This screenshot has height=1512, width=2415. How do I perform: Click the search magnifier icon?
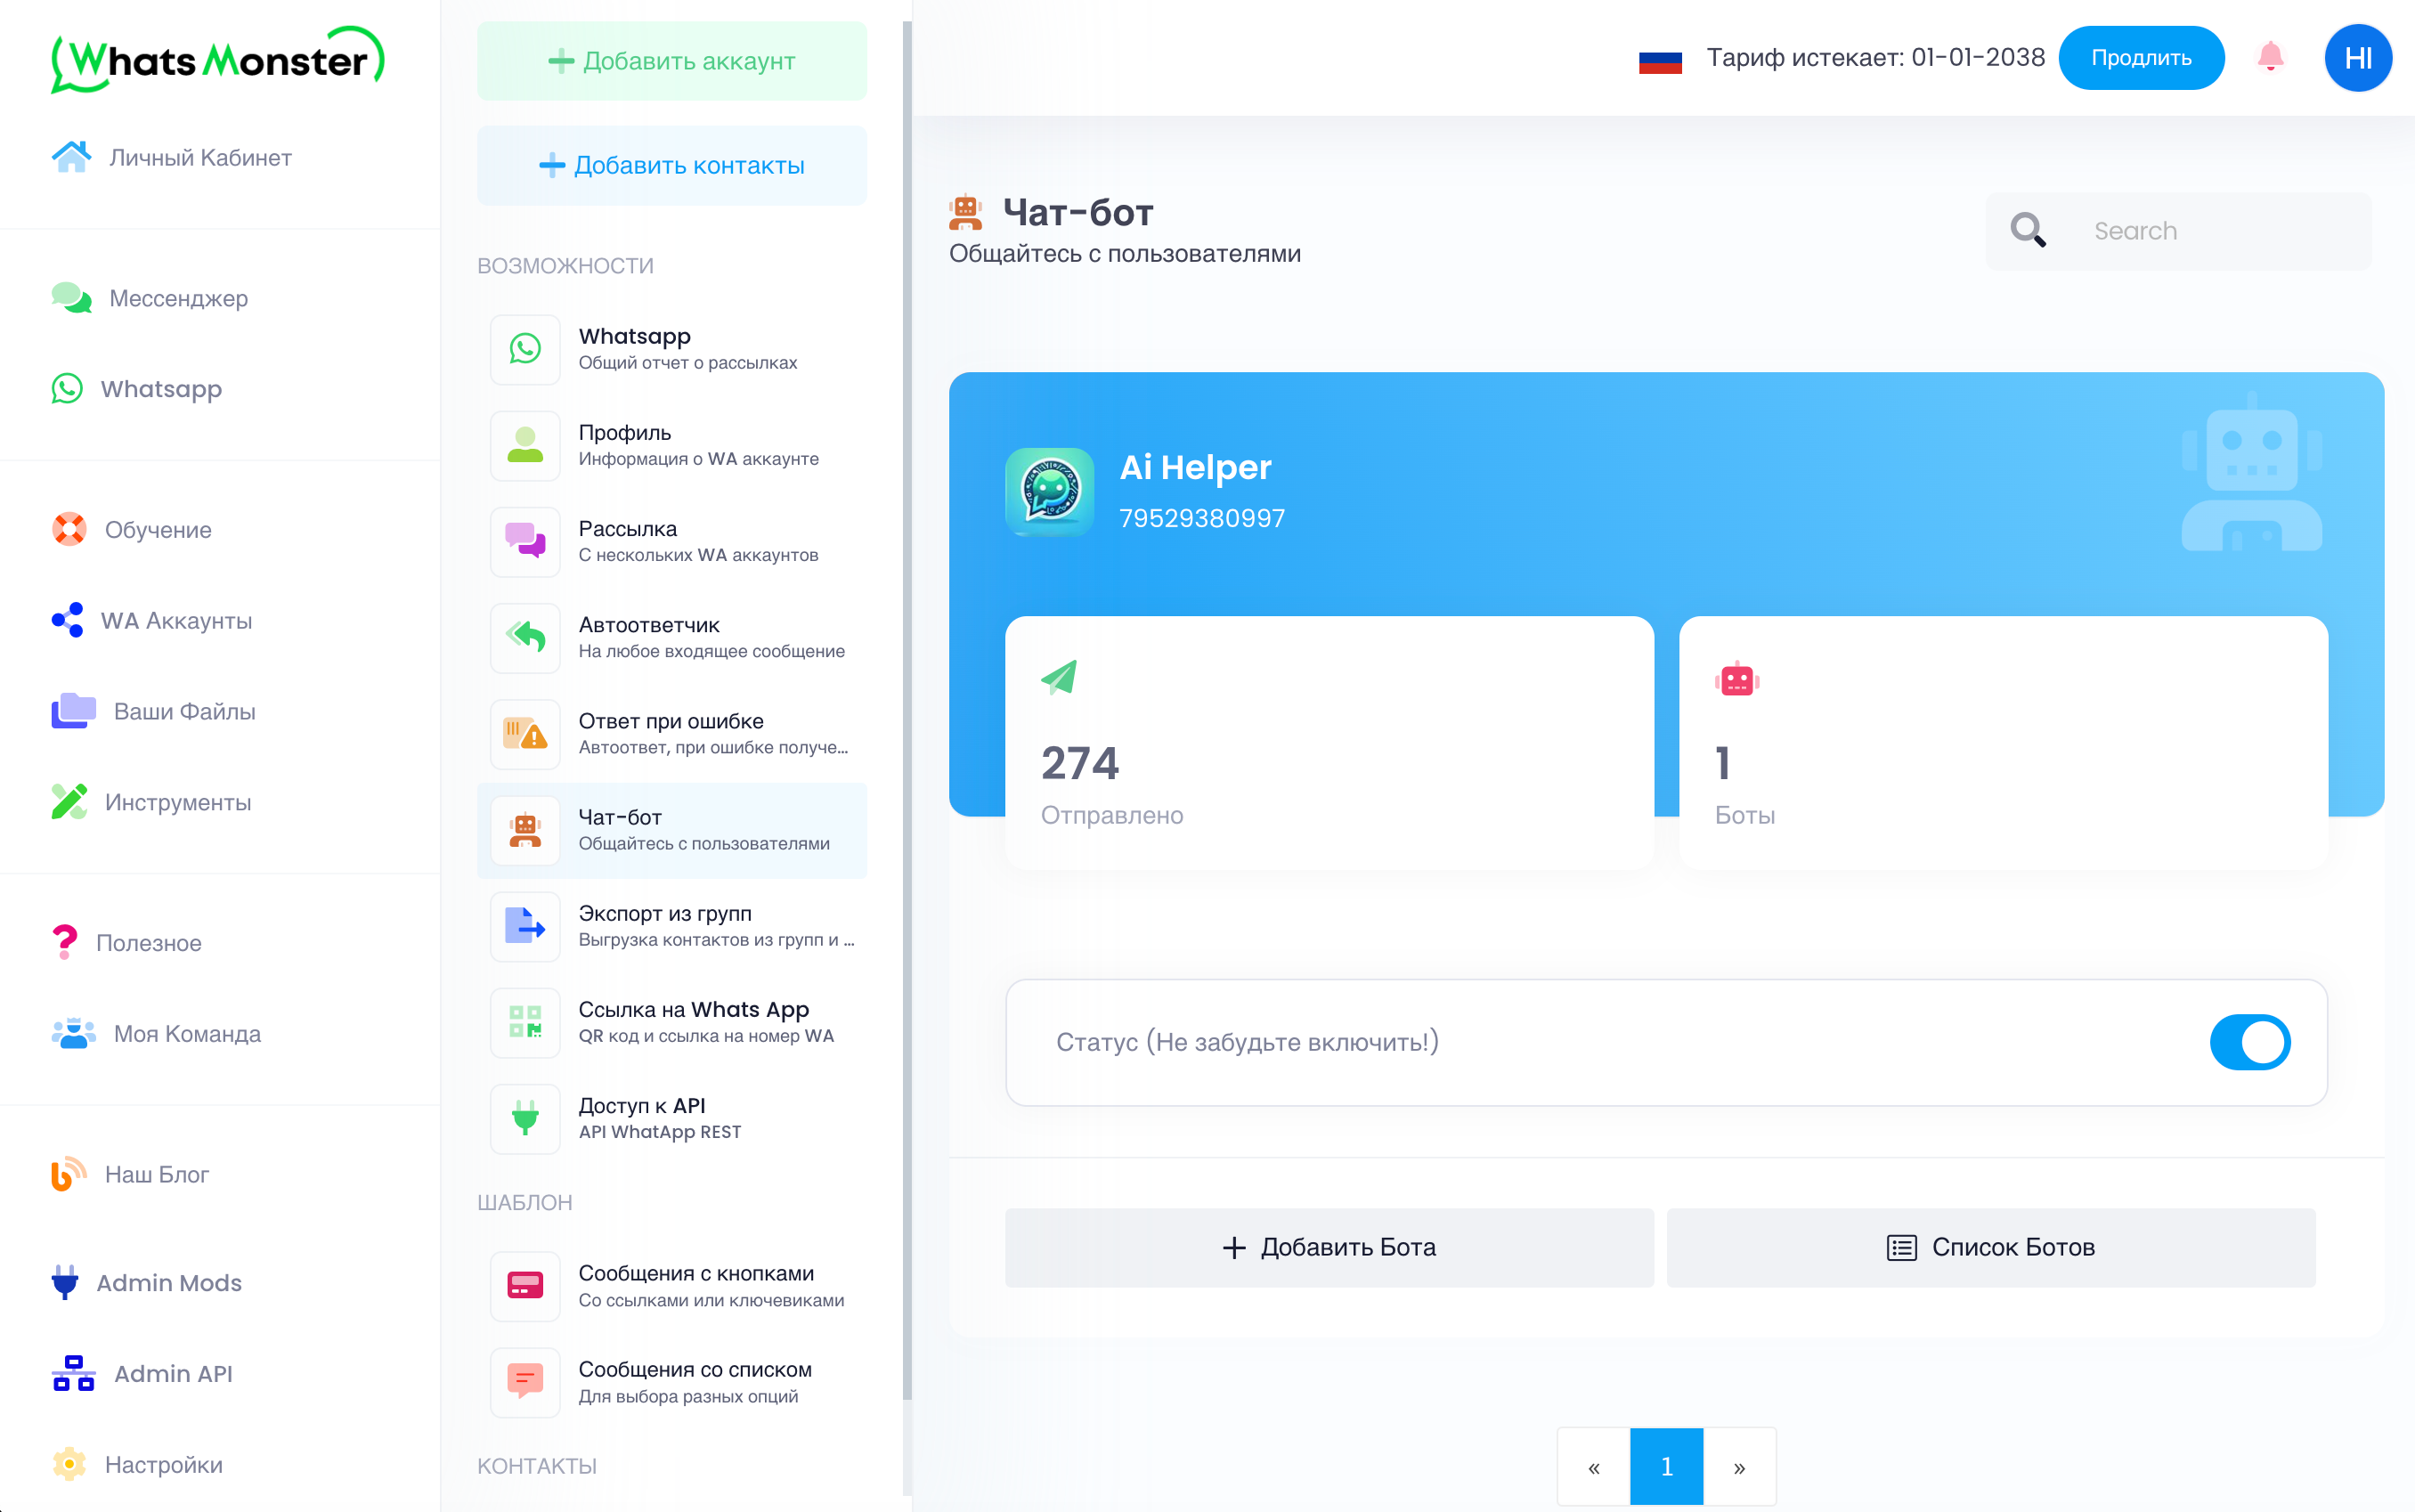pos(2027,230)
